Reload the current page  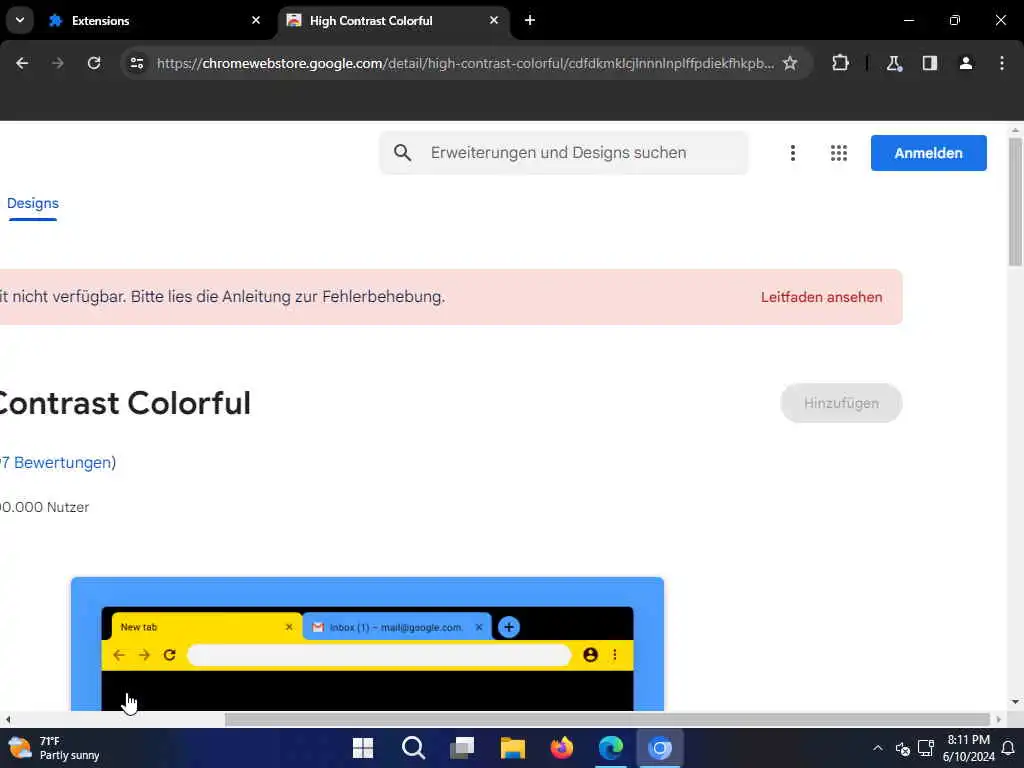point(94,63)
